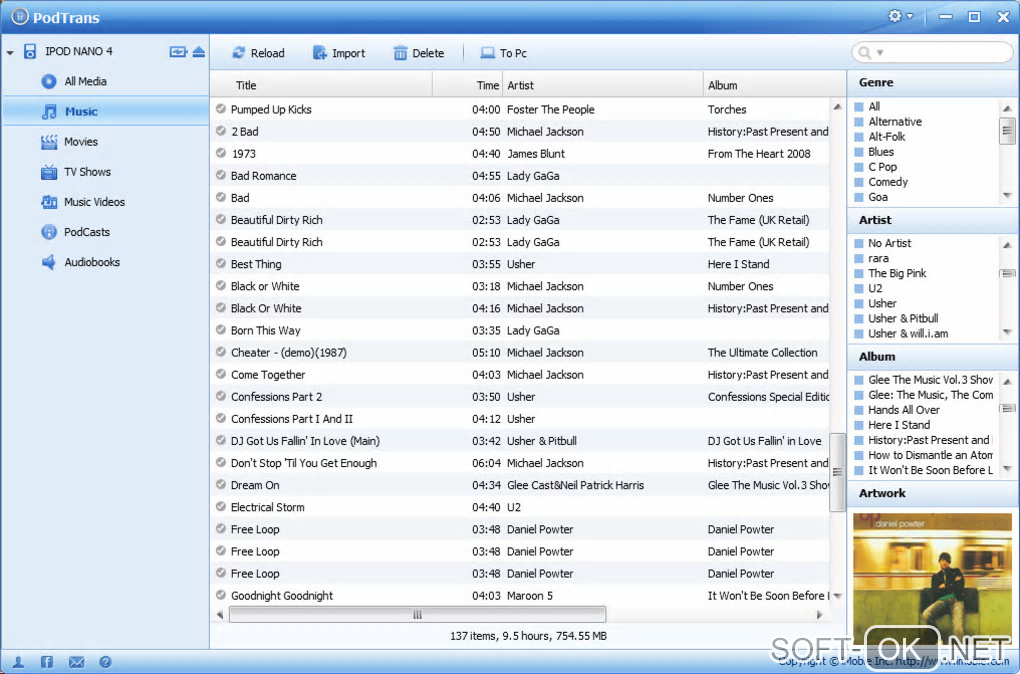Click the All Media disc icon

49,81
